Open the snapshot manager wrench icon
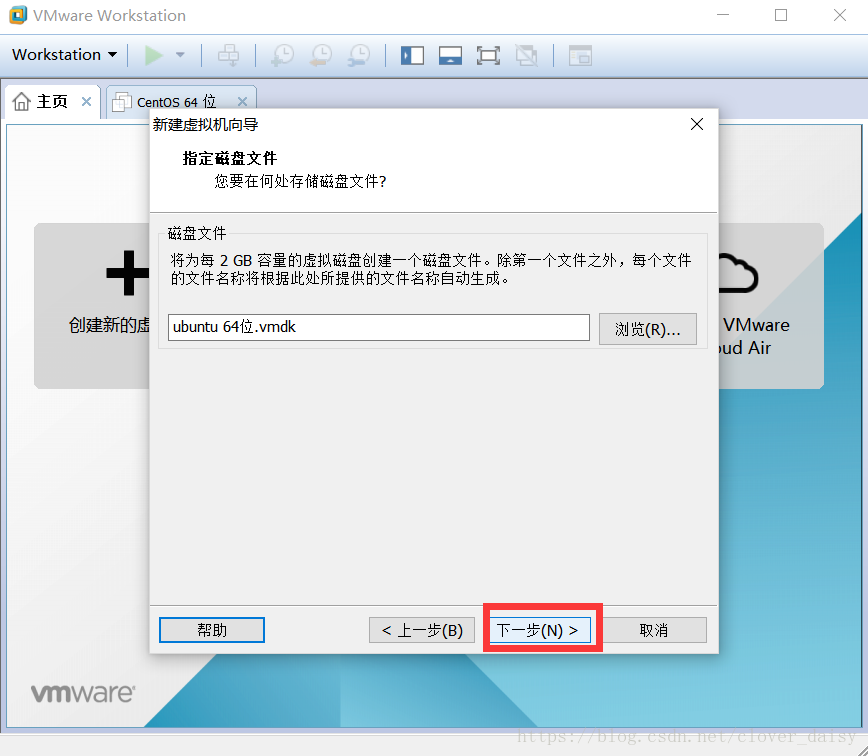Viewport: 868px width, 756px height. coord(359,55)
